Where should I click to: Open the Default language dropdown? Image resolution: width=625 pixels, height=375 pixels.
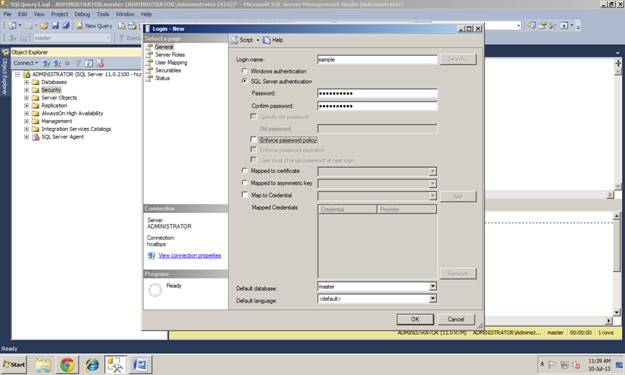click(x=432, y=298)
